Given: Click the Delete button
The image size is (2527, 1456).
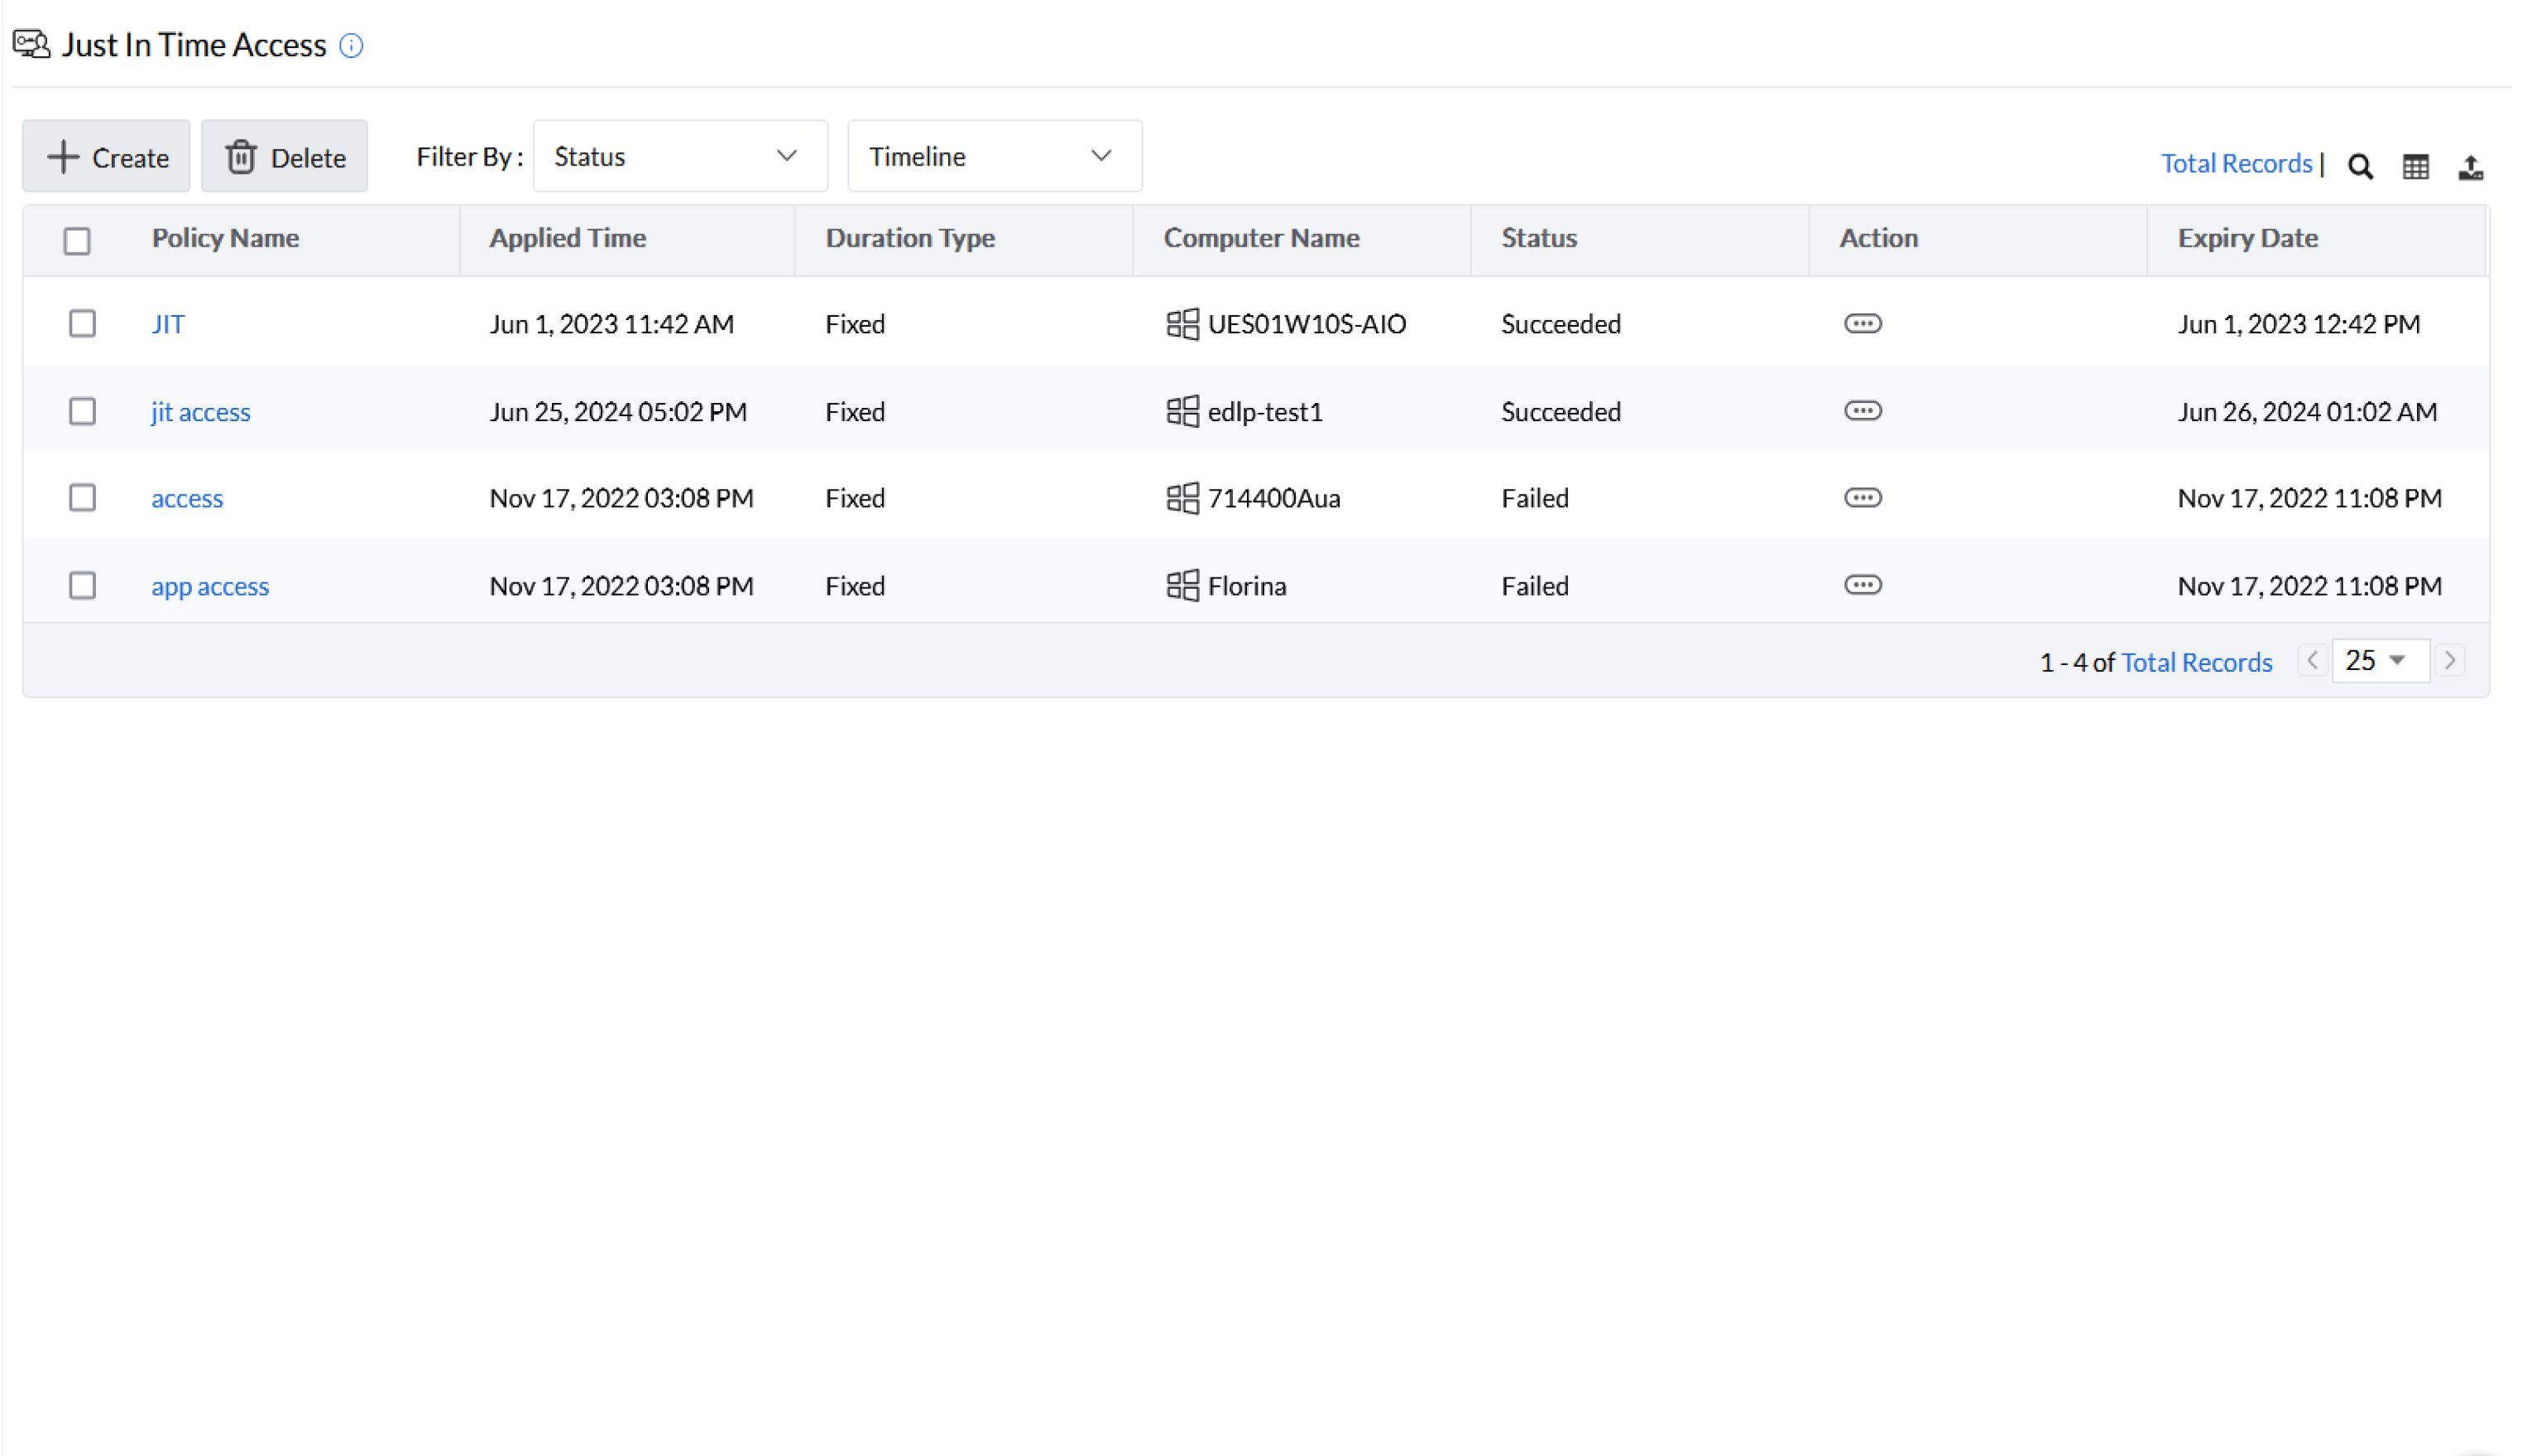Looking at the screenshot, I should pyautogui.click(x=284, y=157).
